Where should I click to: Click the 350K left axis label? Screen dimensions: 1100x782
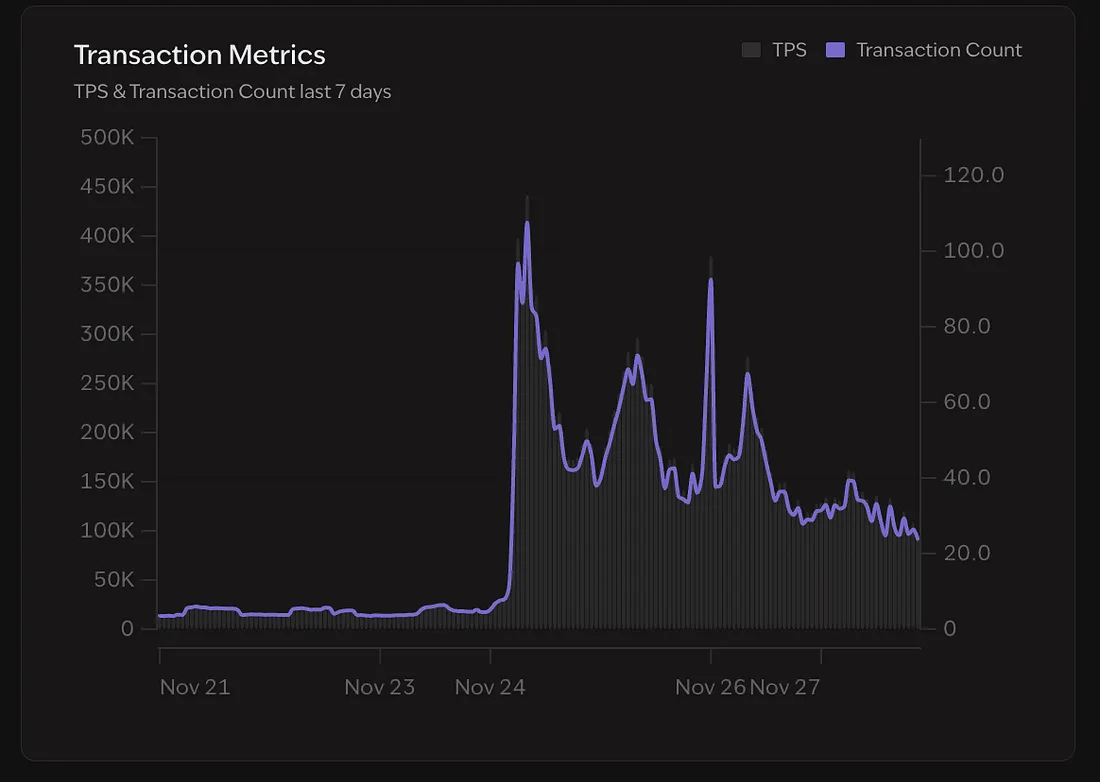click(x=107, y=285)
